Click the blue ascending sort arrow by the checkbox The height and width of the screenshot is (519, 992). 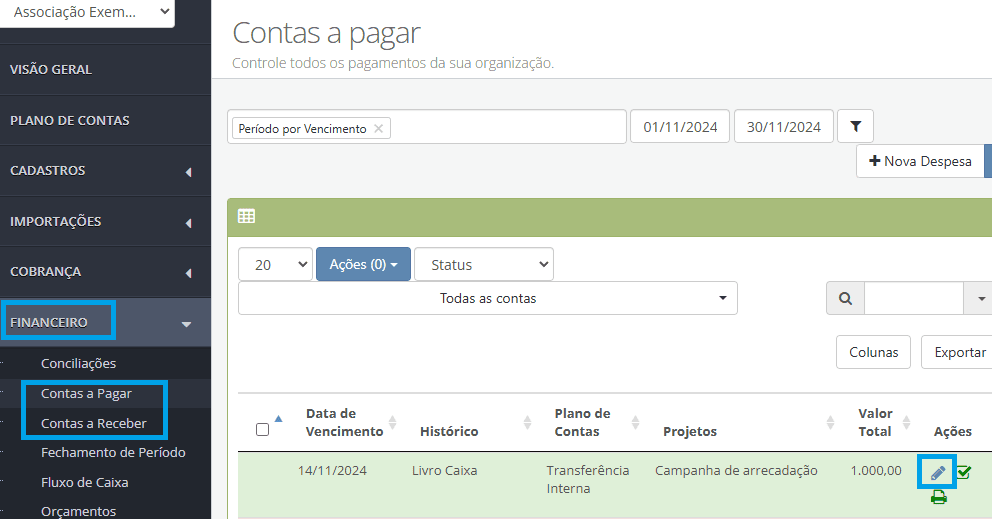coord(278,418)
